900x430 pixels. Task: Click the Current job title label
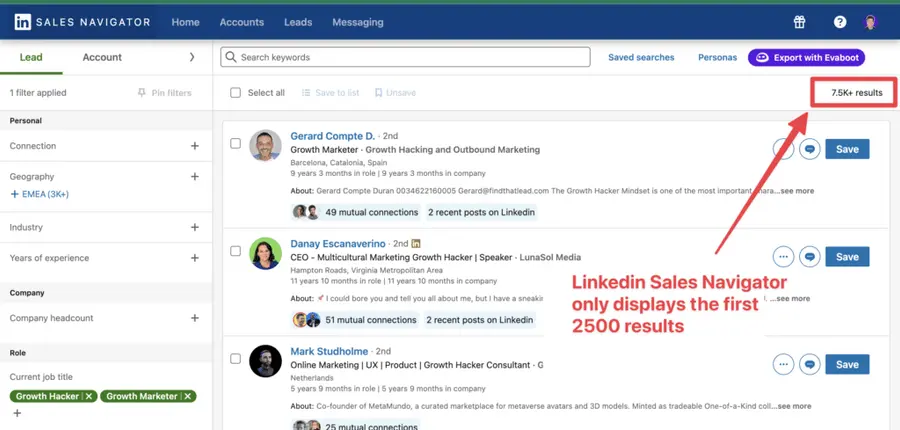[x=41, y=377]
